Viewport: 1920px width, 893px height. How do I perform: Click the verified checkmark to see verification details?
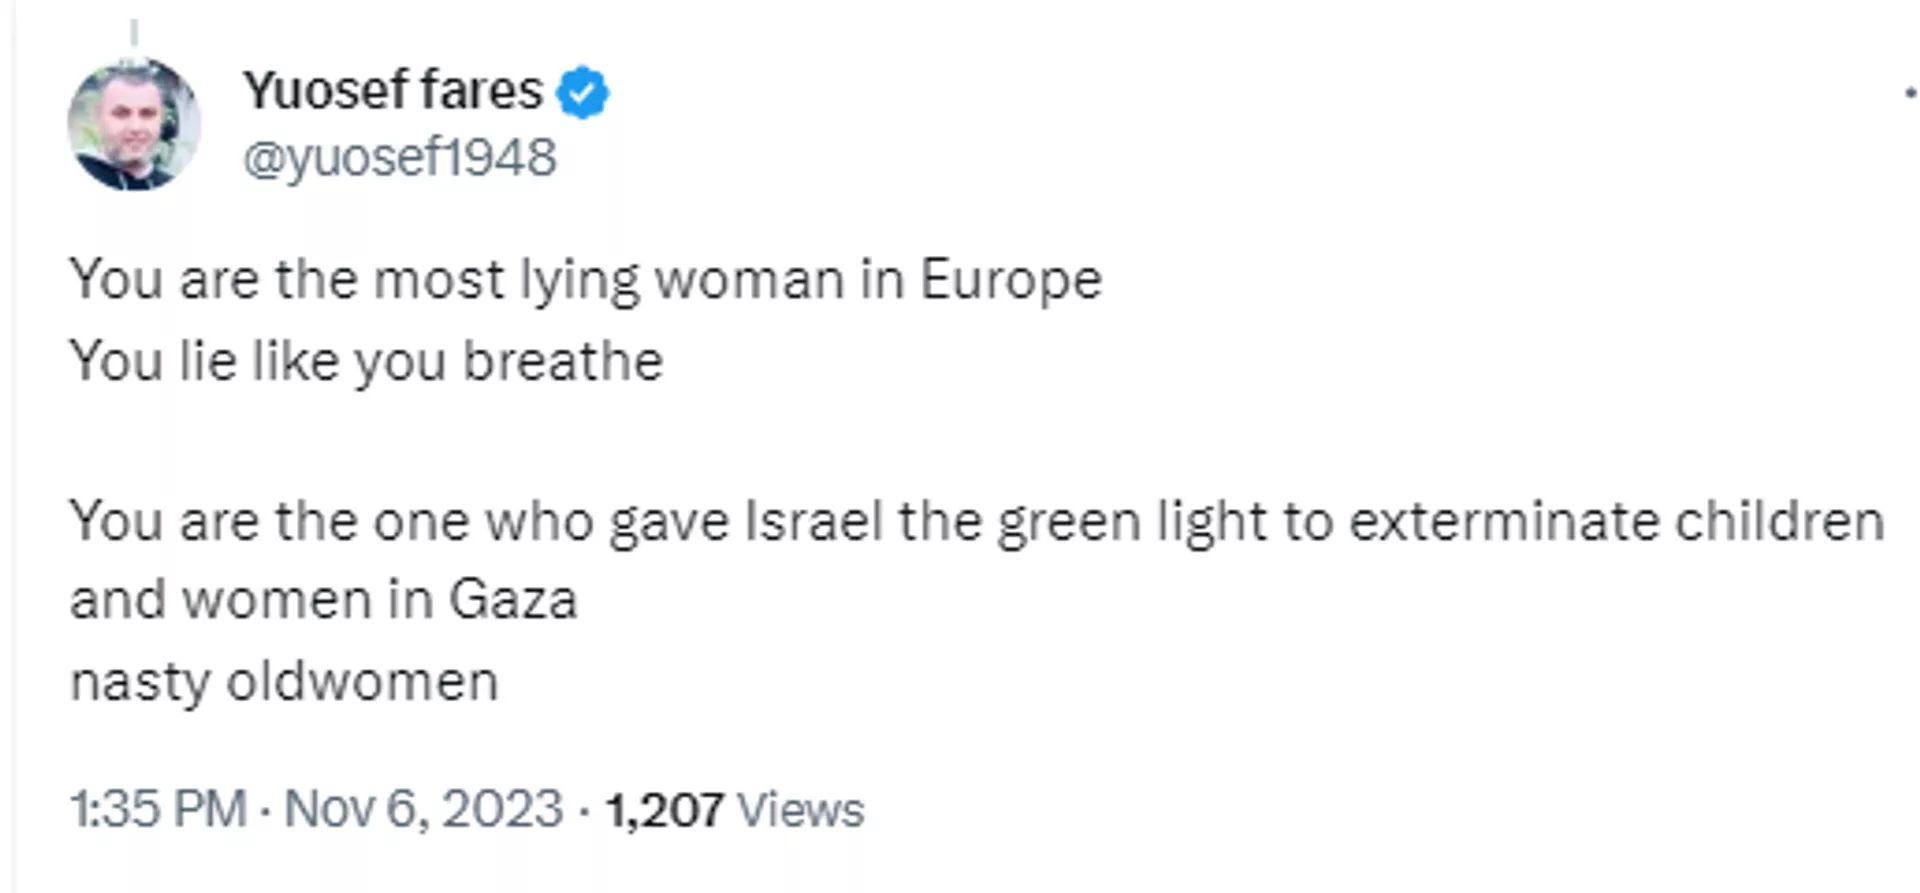pos(584,90)
